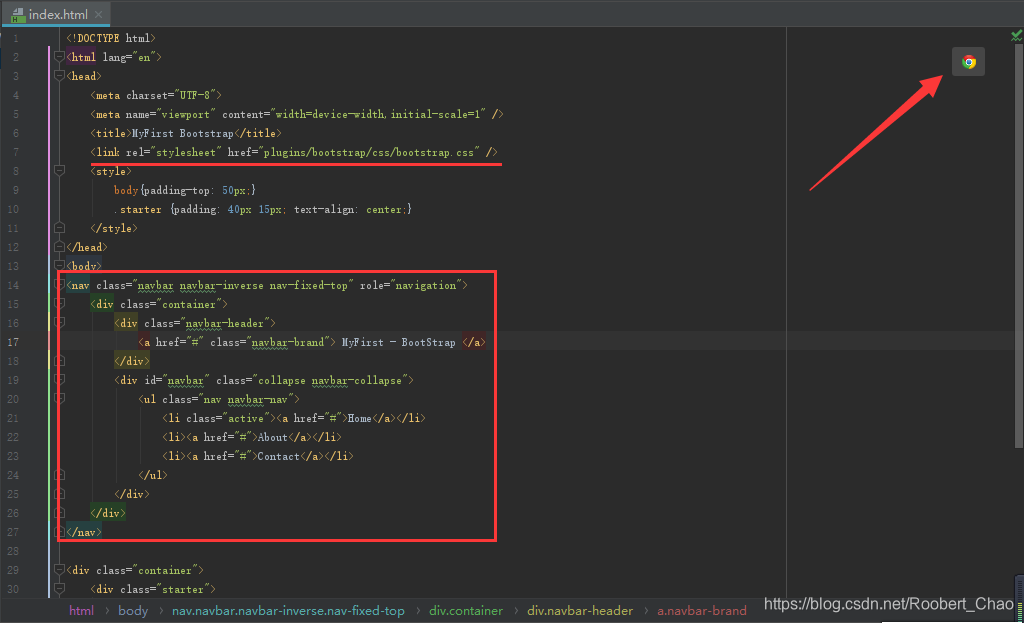Click the 'UTF-8' charset value

click(198, 95)
